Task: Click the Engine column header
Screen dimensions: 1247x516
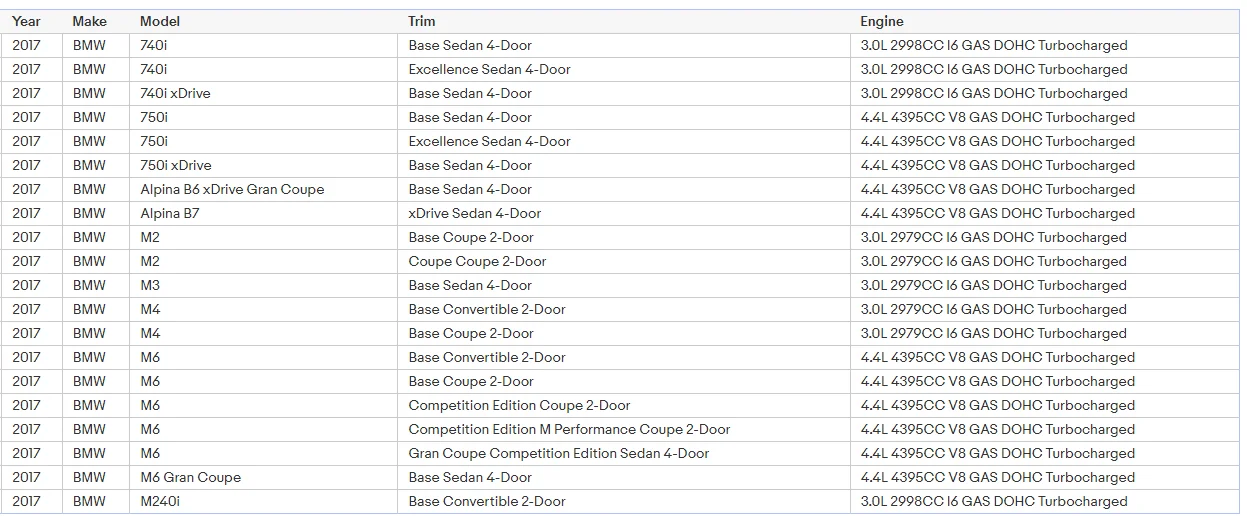Action: [x=881, y=21]
